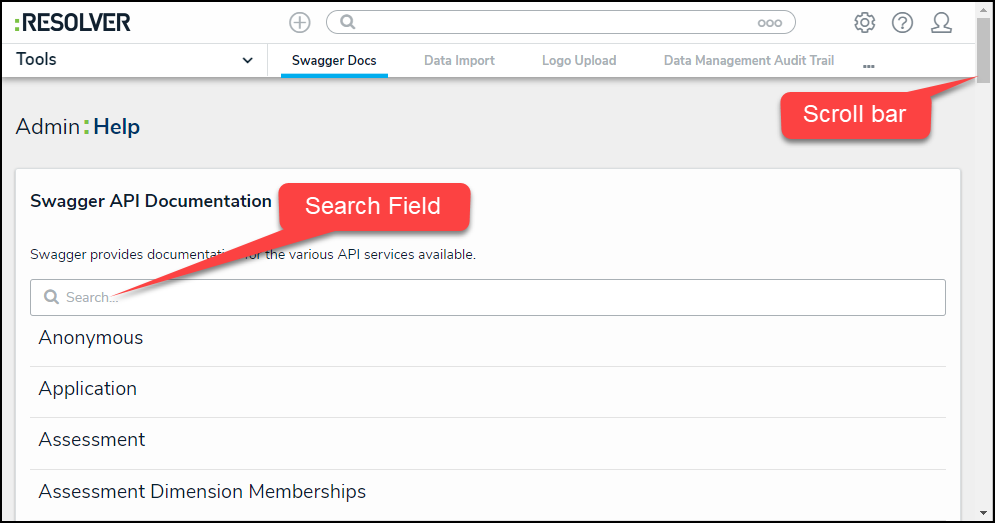Open the Assessment API section
Viewport: 995px width, 523px height.
[x=92, y=440]
